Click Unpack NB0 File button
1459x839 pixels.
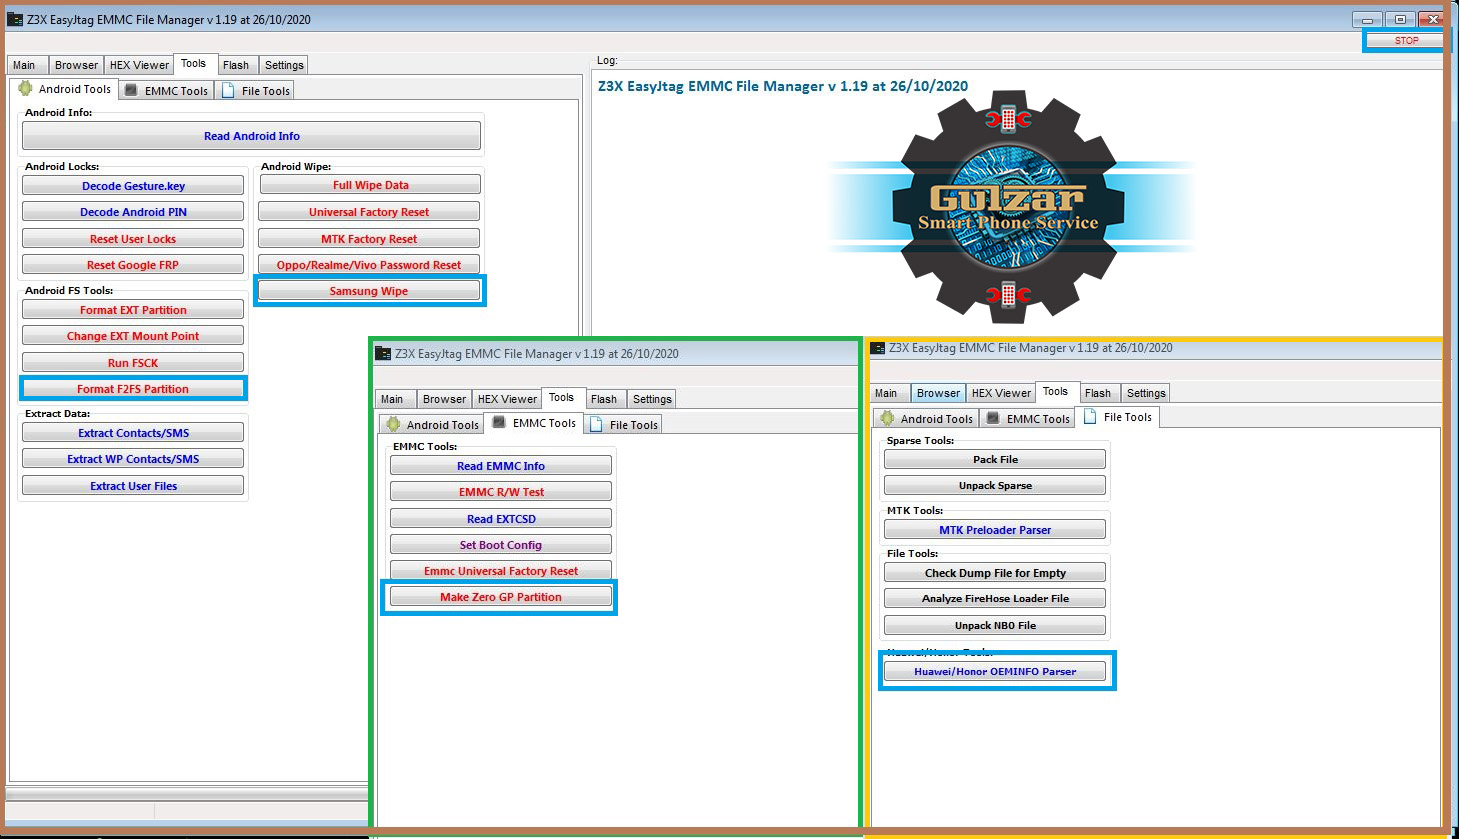tap(995, 626)
